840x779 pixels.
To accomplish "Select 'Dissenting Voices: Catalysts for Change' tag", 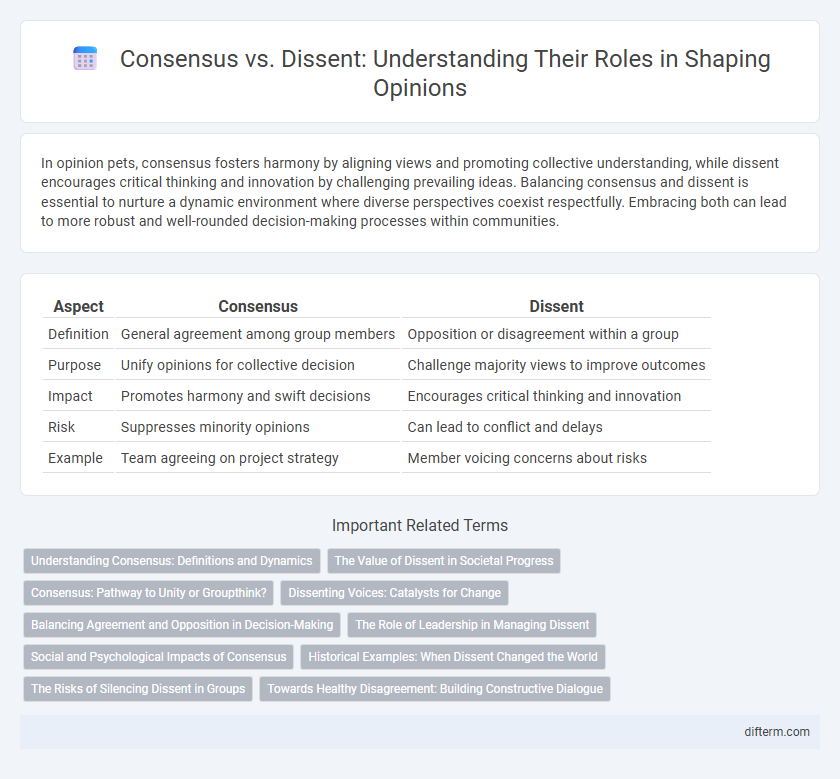I will [x=394, y=593].
